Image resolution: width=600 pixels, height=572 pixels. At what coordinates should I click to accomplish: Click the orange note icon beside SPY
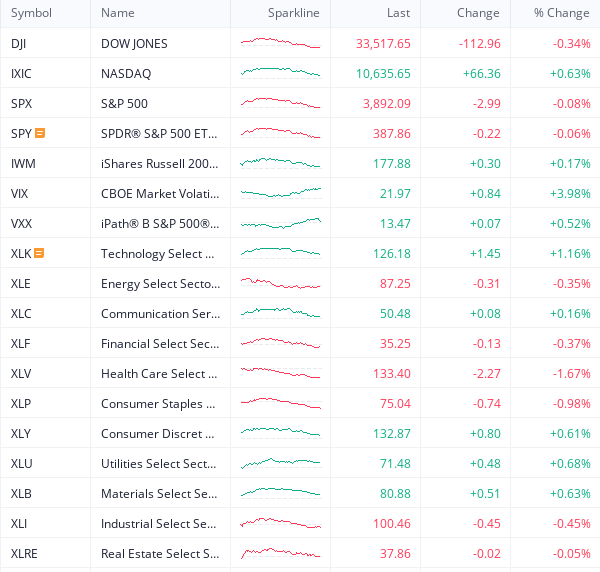(40, 133)
